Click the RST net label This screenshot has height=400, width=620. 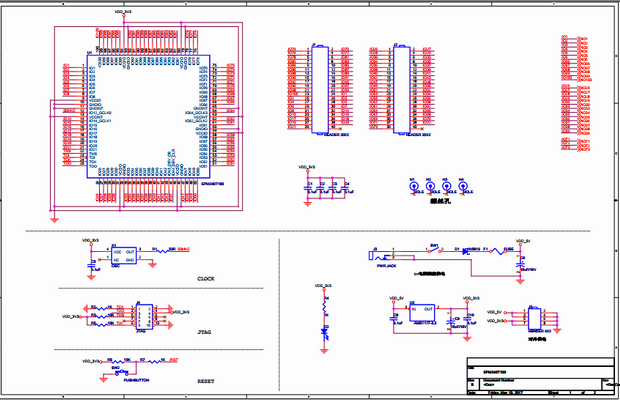(173, 360)
